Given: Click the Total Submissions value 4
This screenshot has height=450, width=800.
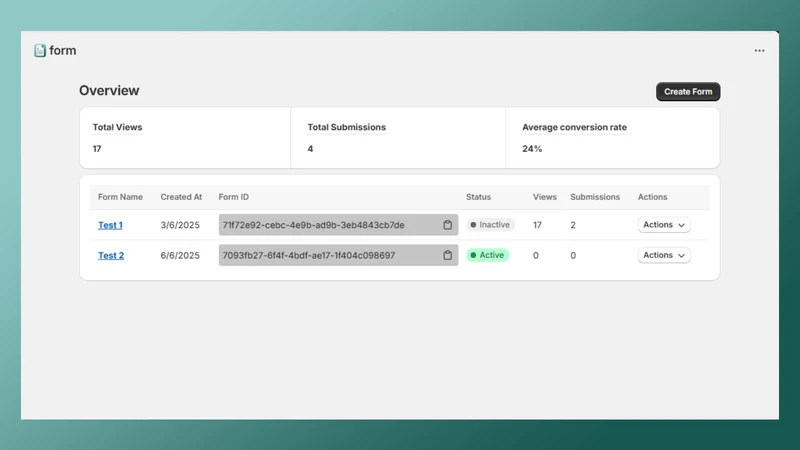Looking at the screenshot, I should point(310,148).
